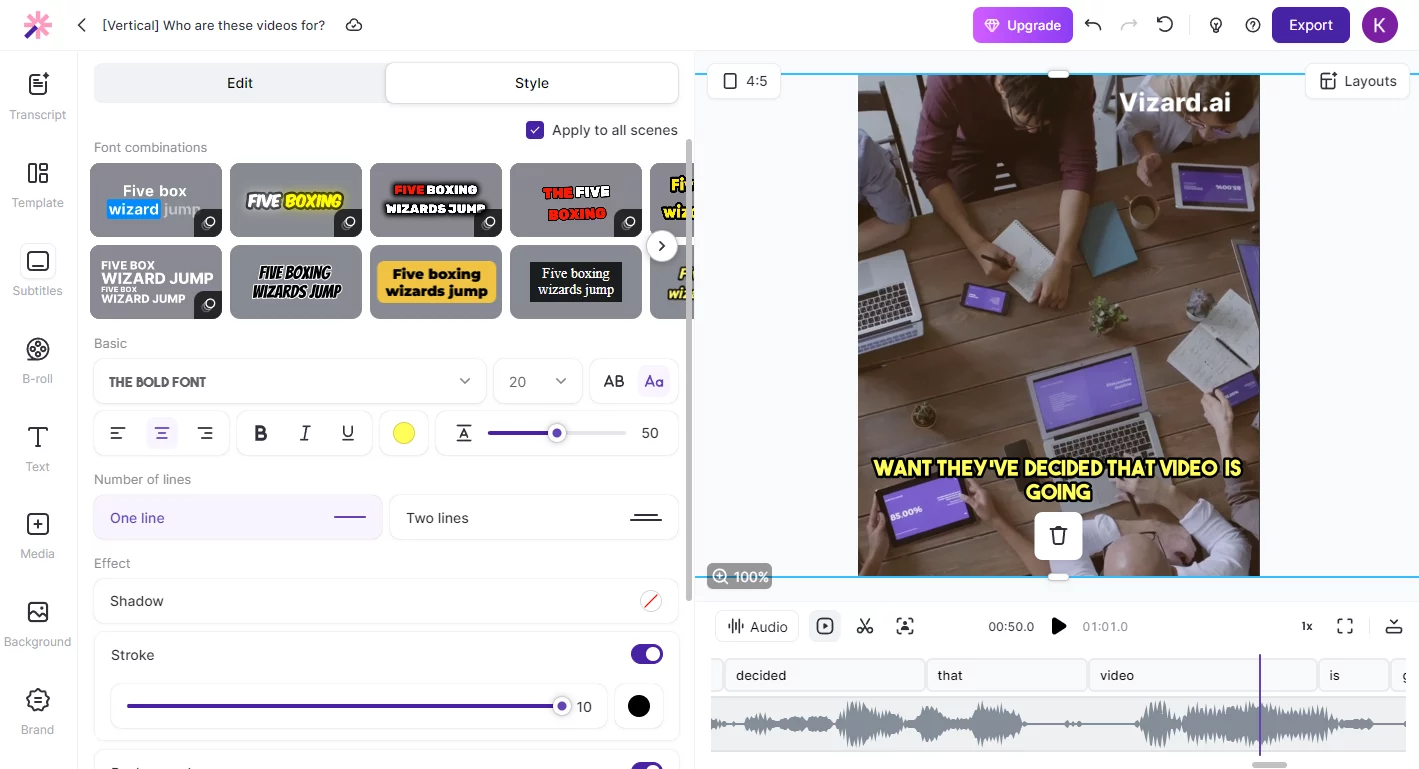This screenshot has width=1419, height=769.
Task: Enter fullscreen preview mode
Action: click(x=1345, y=626)
